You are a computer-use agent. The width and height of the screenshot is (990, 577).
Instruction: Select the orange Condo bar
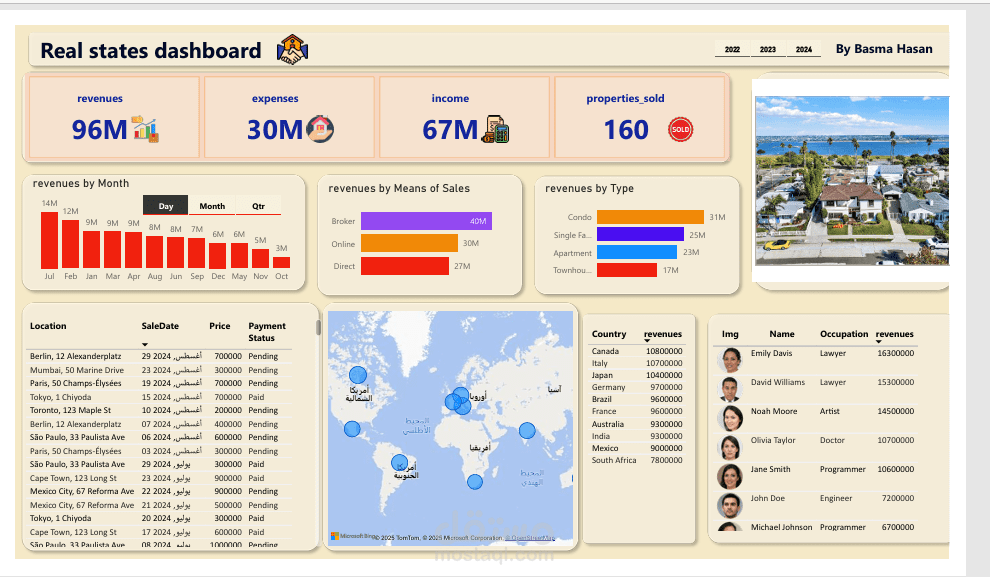coord(650,217)
